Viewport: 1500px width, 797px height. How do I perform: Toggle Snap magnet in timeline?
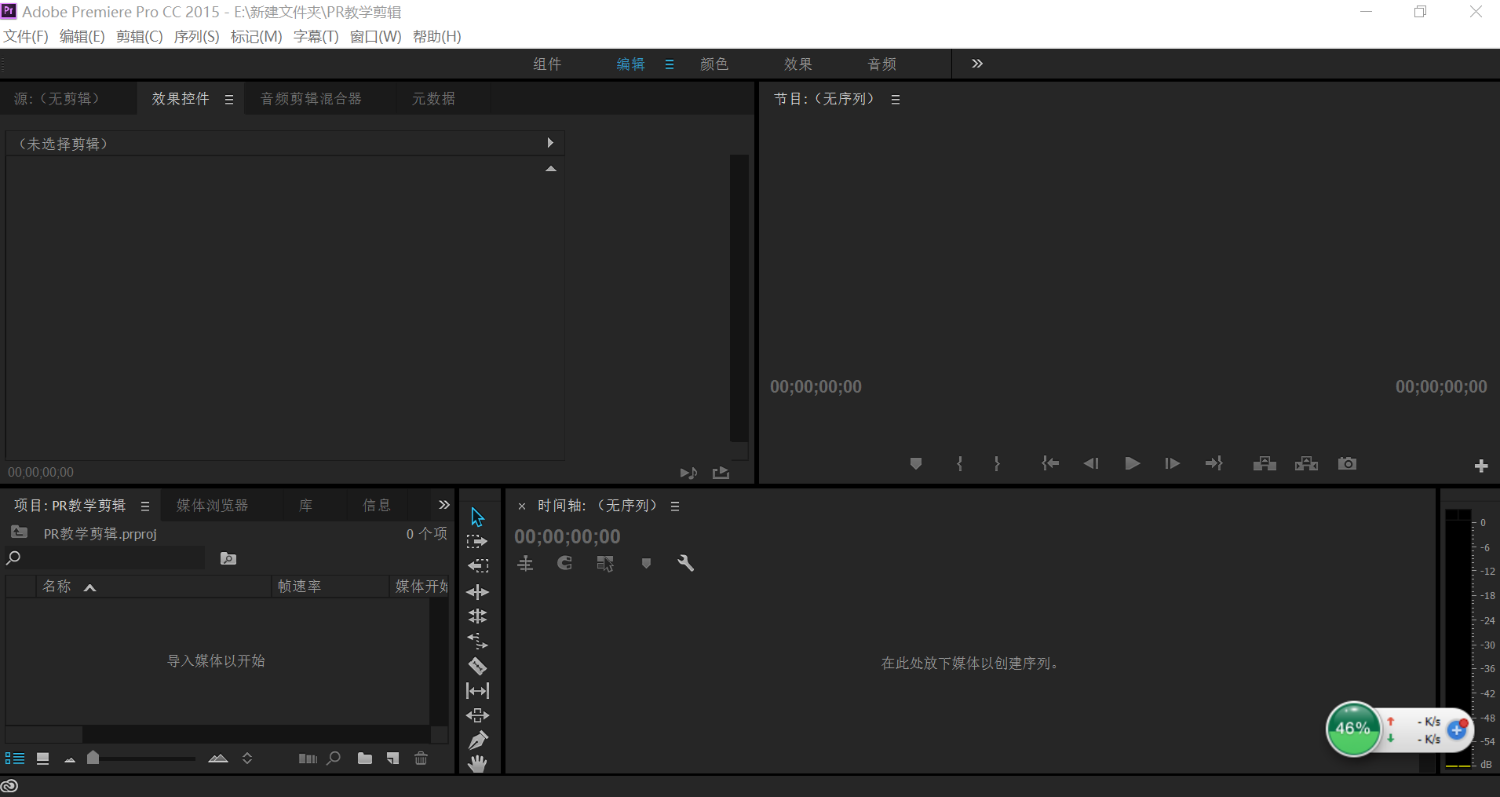click(x=565, y=564)
